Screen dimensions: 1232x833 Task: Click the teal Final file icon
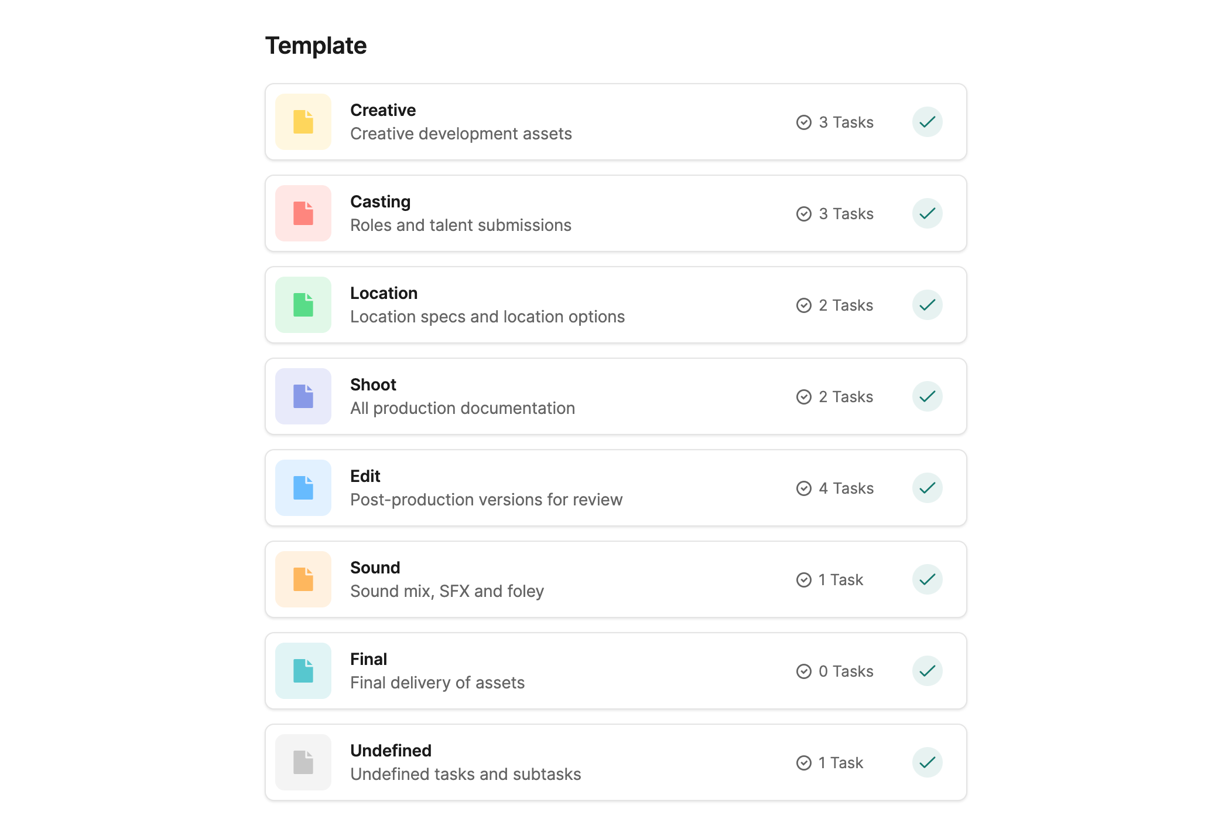[303, 671]
